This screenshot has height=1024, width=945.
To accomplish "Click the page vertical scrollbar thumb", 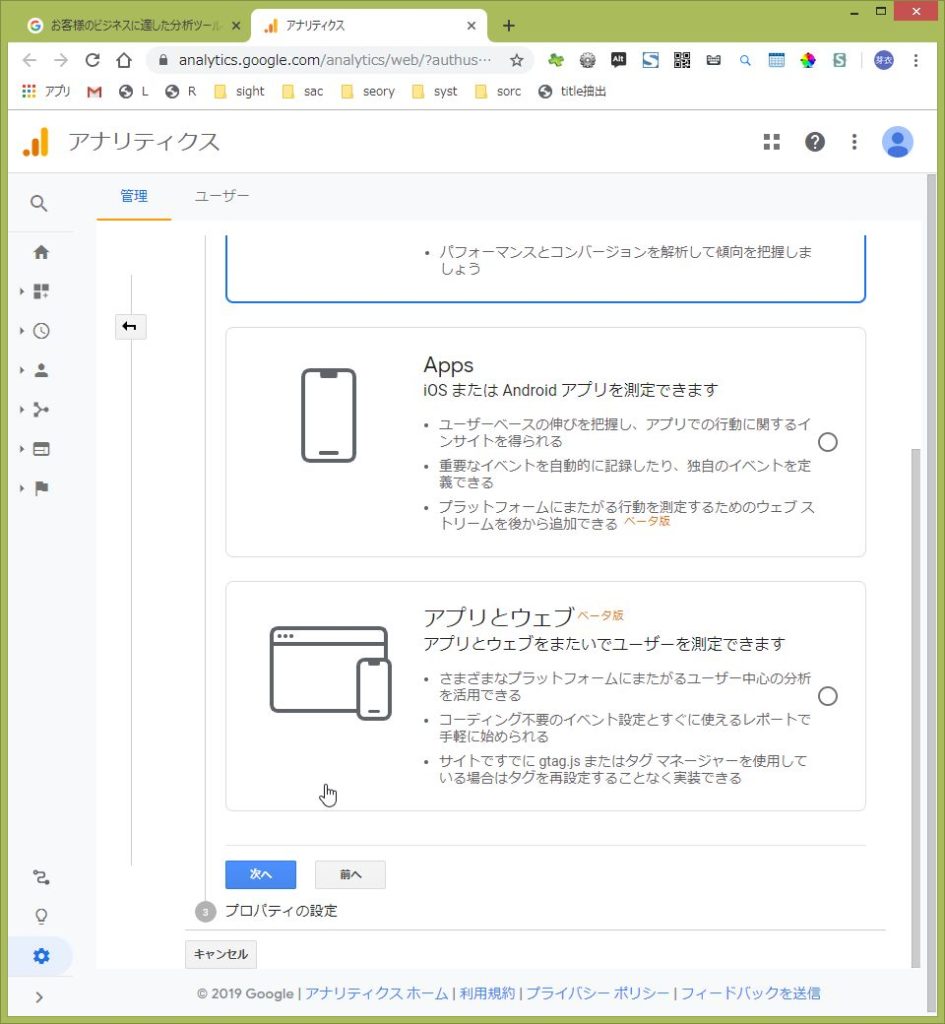I will tap(916, 708).
